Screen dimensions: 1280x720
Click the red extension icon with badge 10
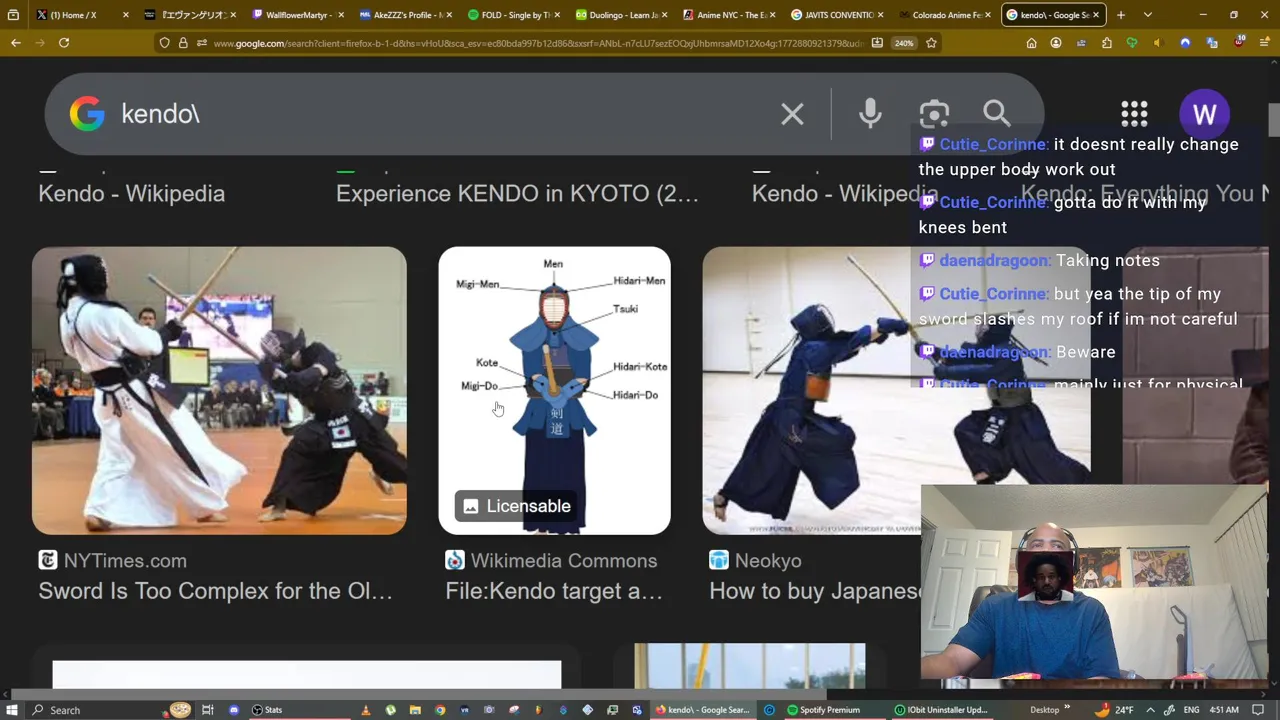click(1238, 43)
